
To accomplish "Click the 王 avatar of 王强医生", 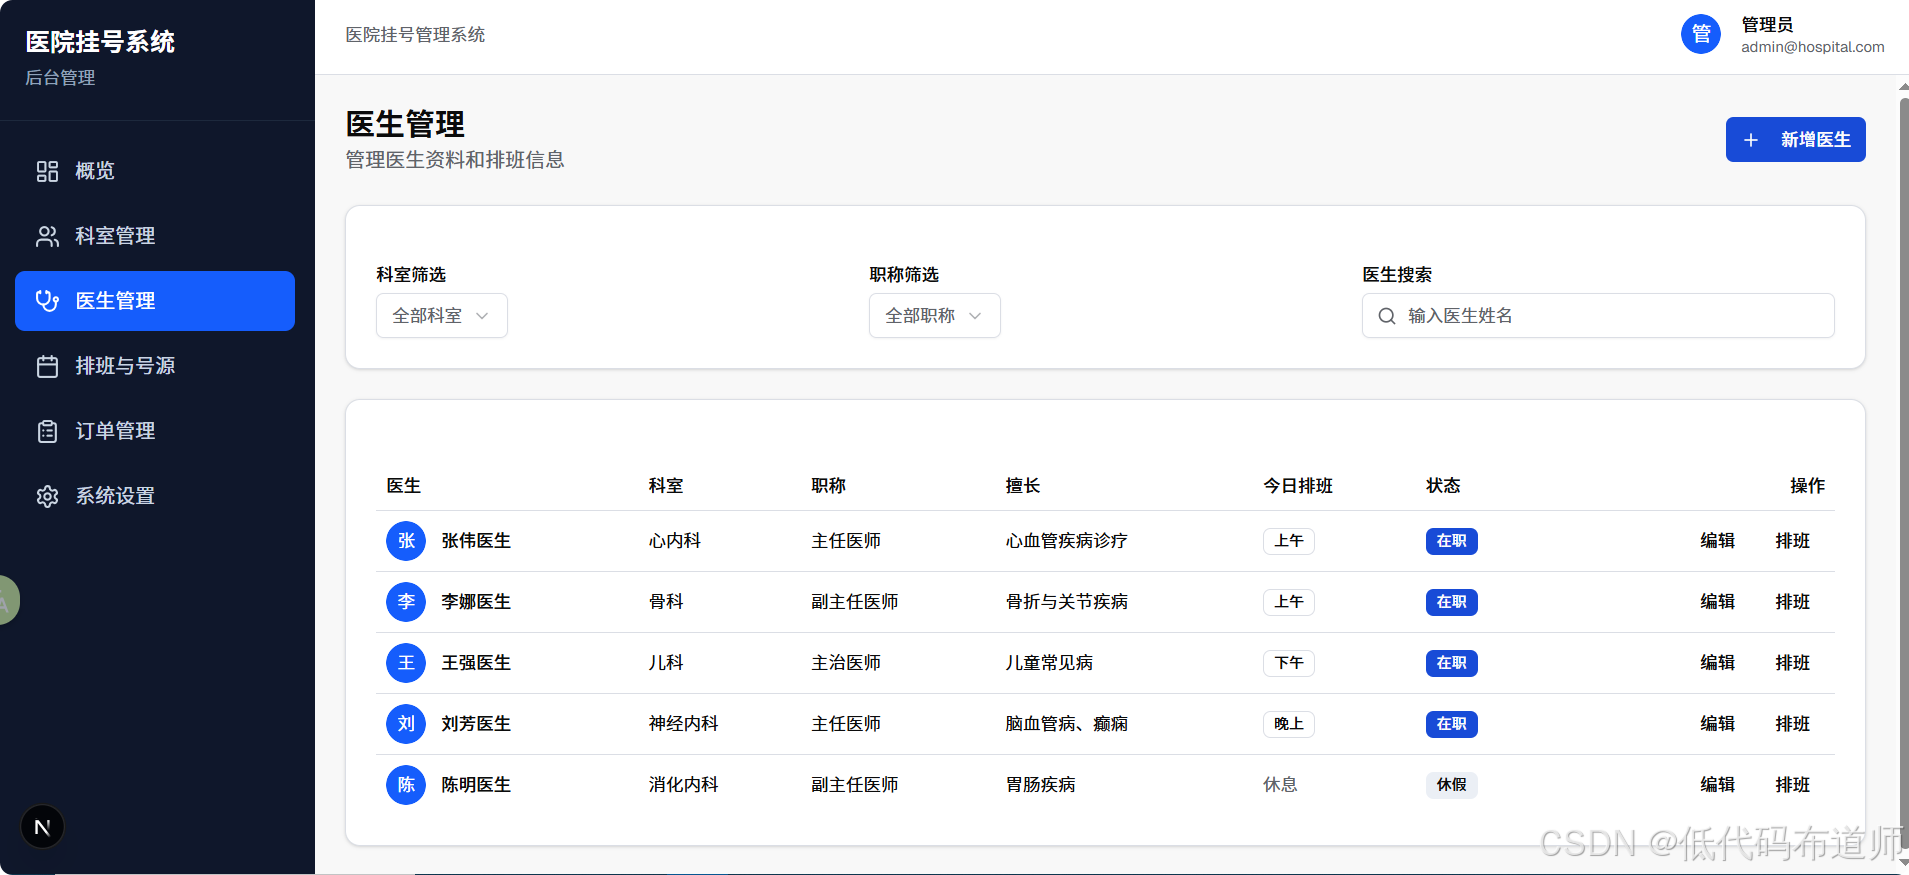I will (x=406, y=663).
